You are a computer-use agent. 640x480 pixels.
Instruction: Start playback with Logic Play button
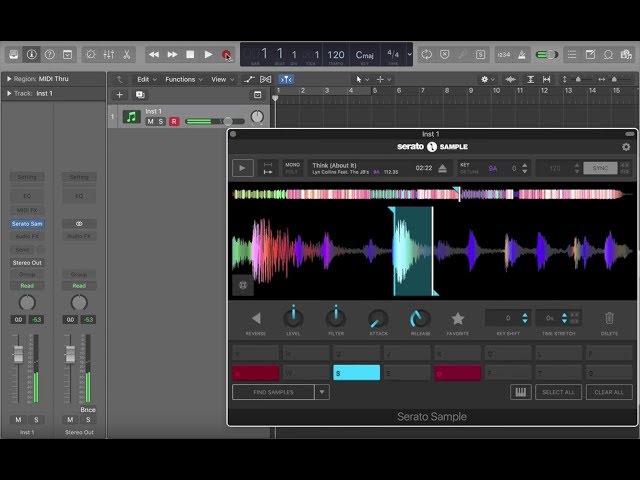click(x=208, y=55)
